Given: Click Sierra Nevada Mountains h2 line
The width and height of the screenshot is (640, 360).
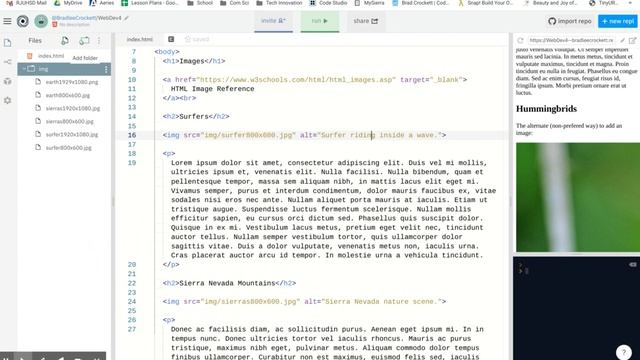Looking at the screenshot, I should [229, 283].
